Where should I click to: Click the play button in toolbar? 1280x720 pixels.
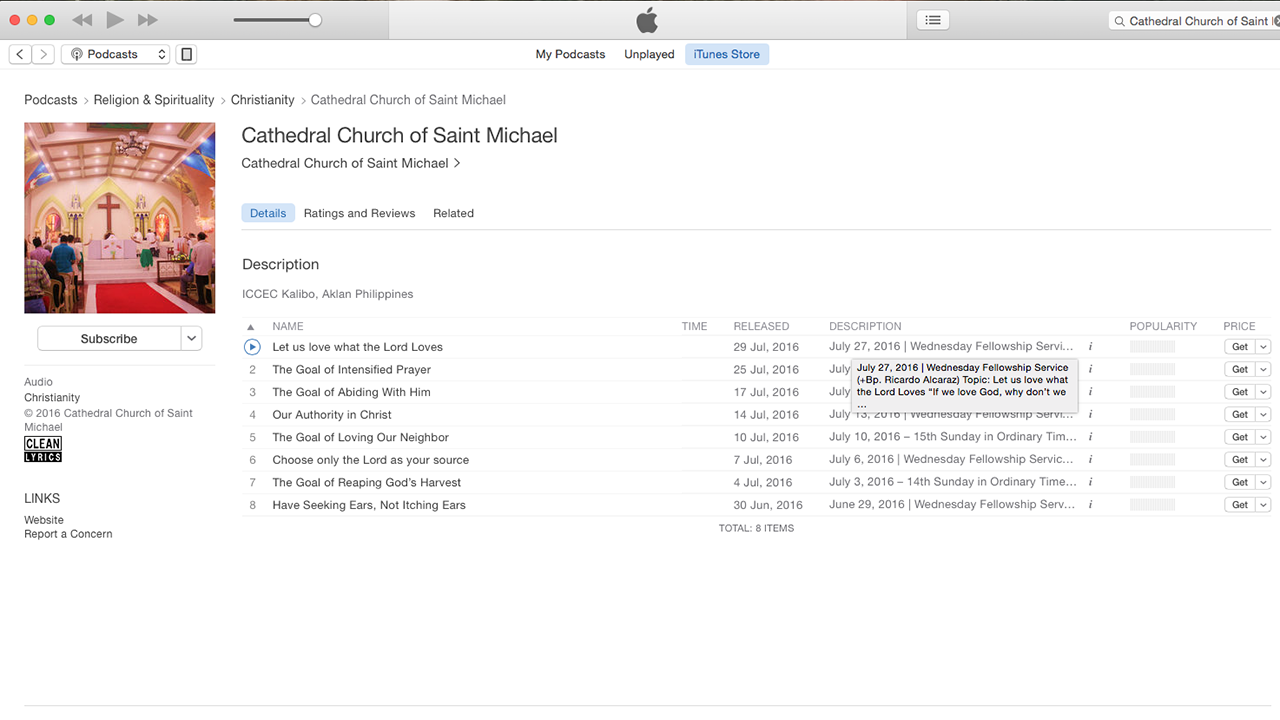pyautogui.click(x=115, y=20)
